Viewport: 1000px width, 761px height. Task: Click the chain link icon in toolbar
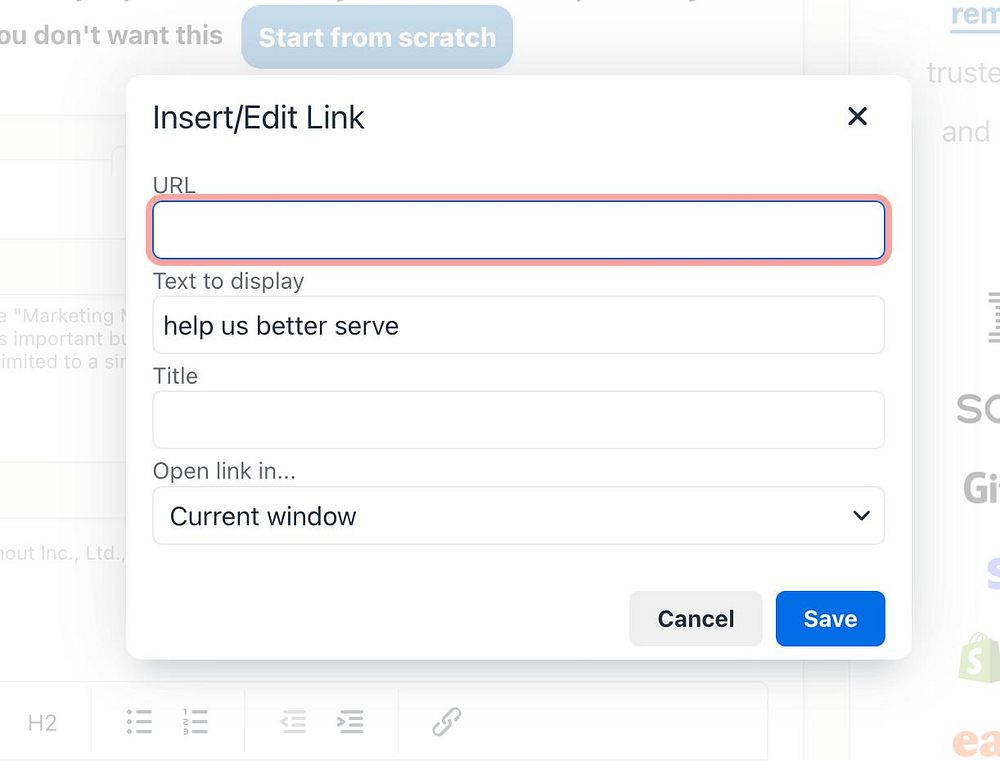point(446,722)
